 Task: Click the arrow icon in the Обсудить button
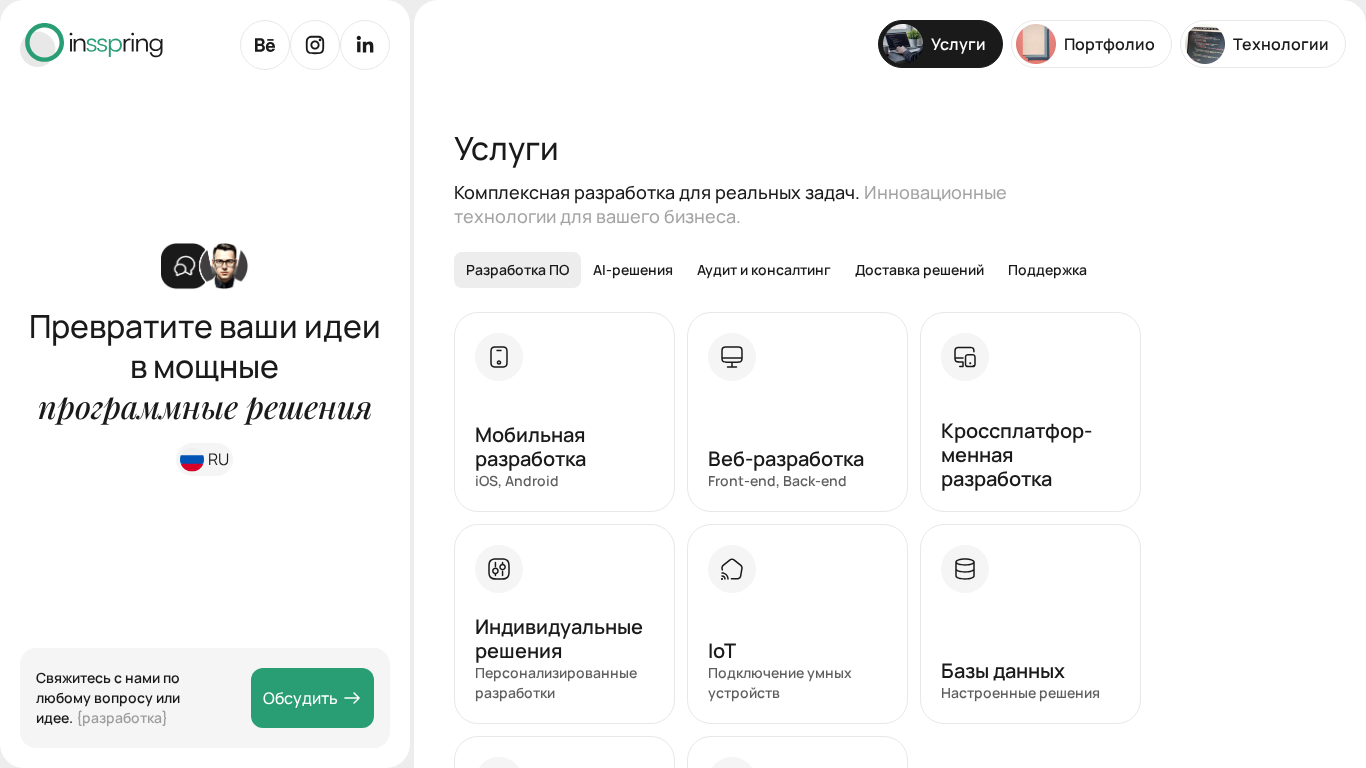click(352, 698)
